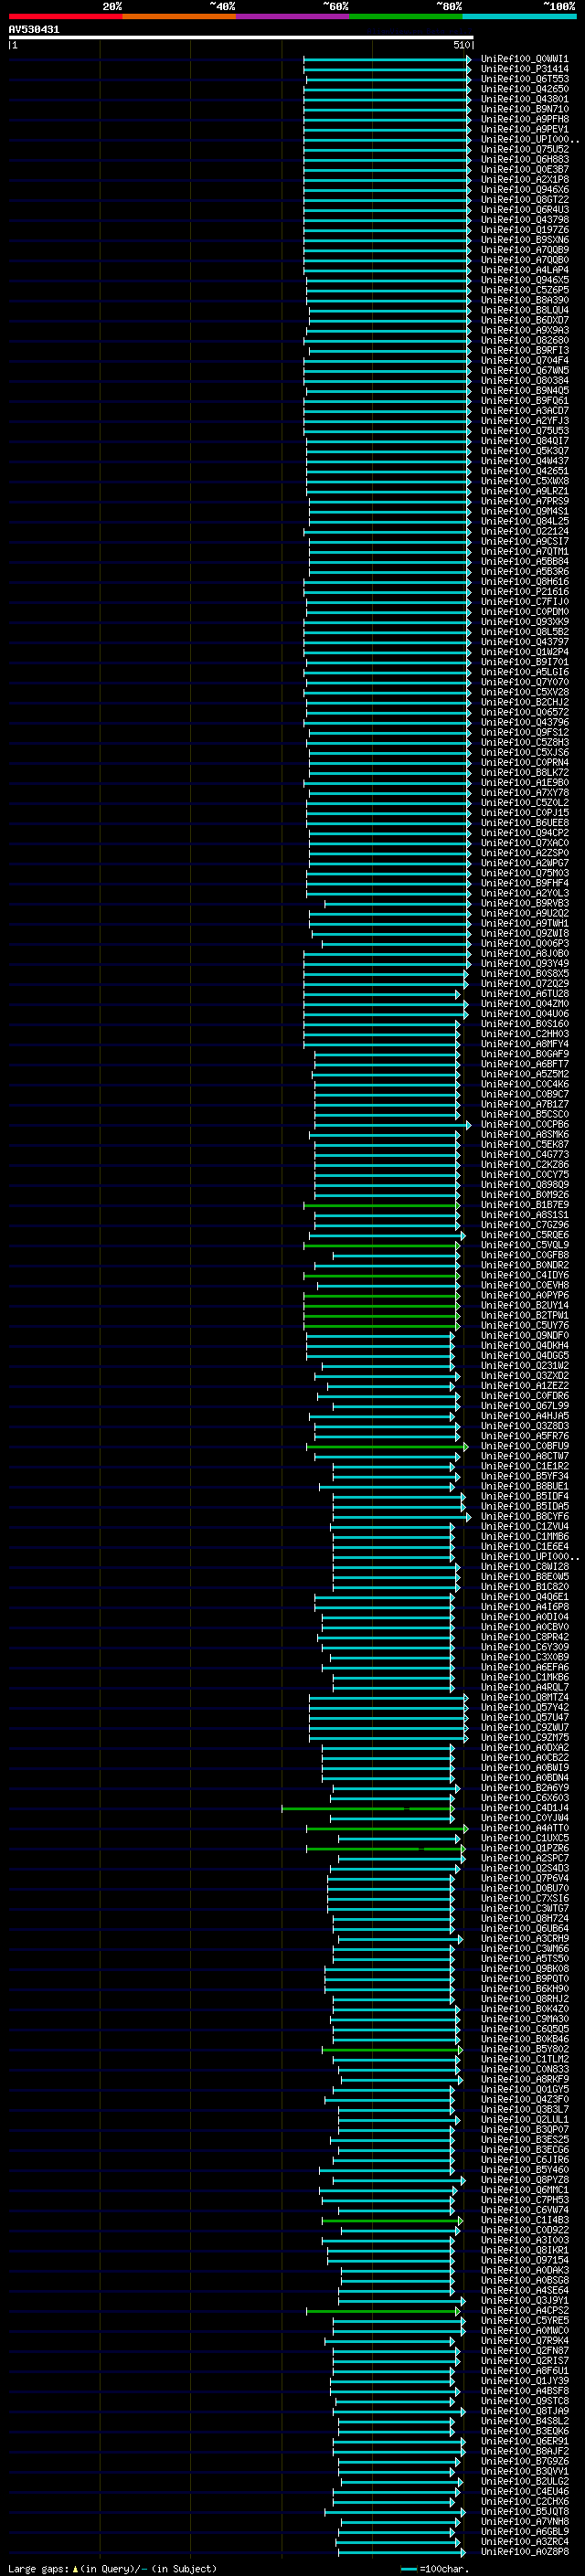Select hit label UniRef100_Q231W2
The height and width of the screenshot is (2576, 585).
click(x=525, y=1366)
